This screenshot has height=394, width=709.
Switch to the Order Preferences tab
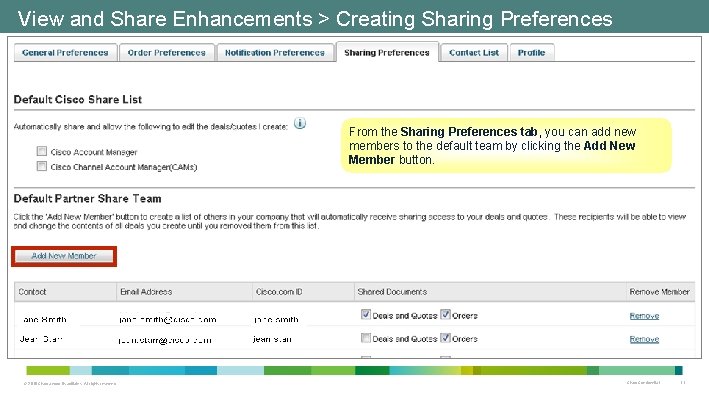coord(166,52)
